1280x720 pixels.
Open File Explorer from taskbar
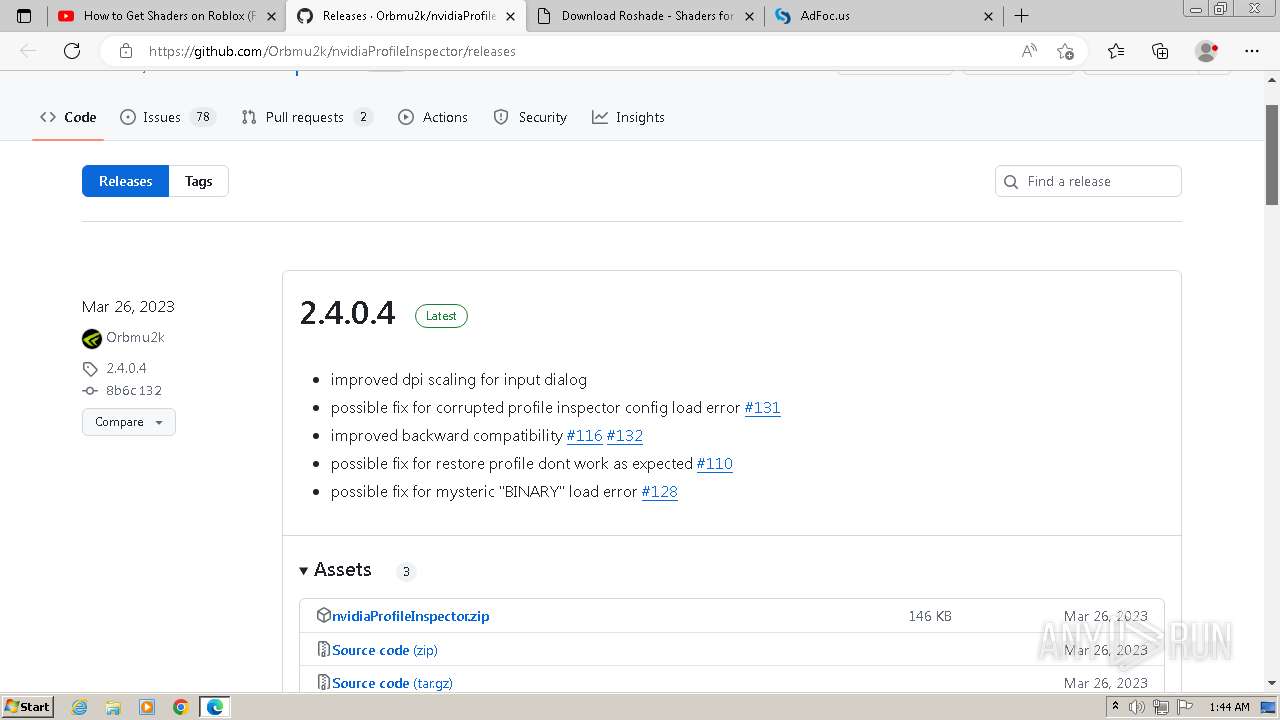(113, 707)
